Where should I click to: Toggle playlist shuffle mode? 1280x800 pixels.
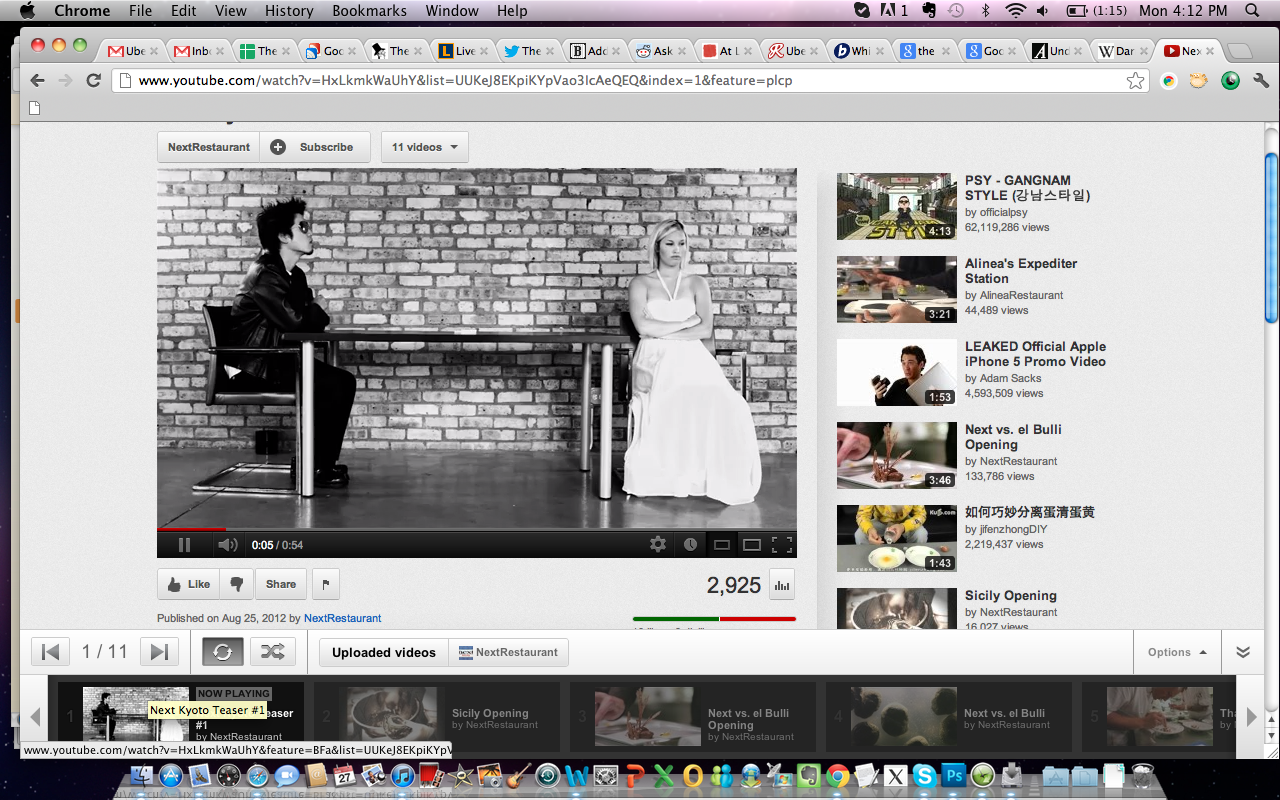pos(272,652)
